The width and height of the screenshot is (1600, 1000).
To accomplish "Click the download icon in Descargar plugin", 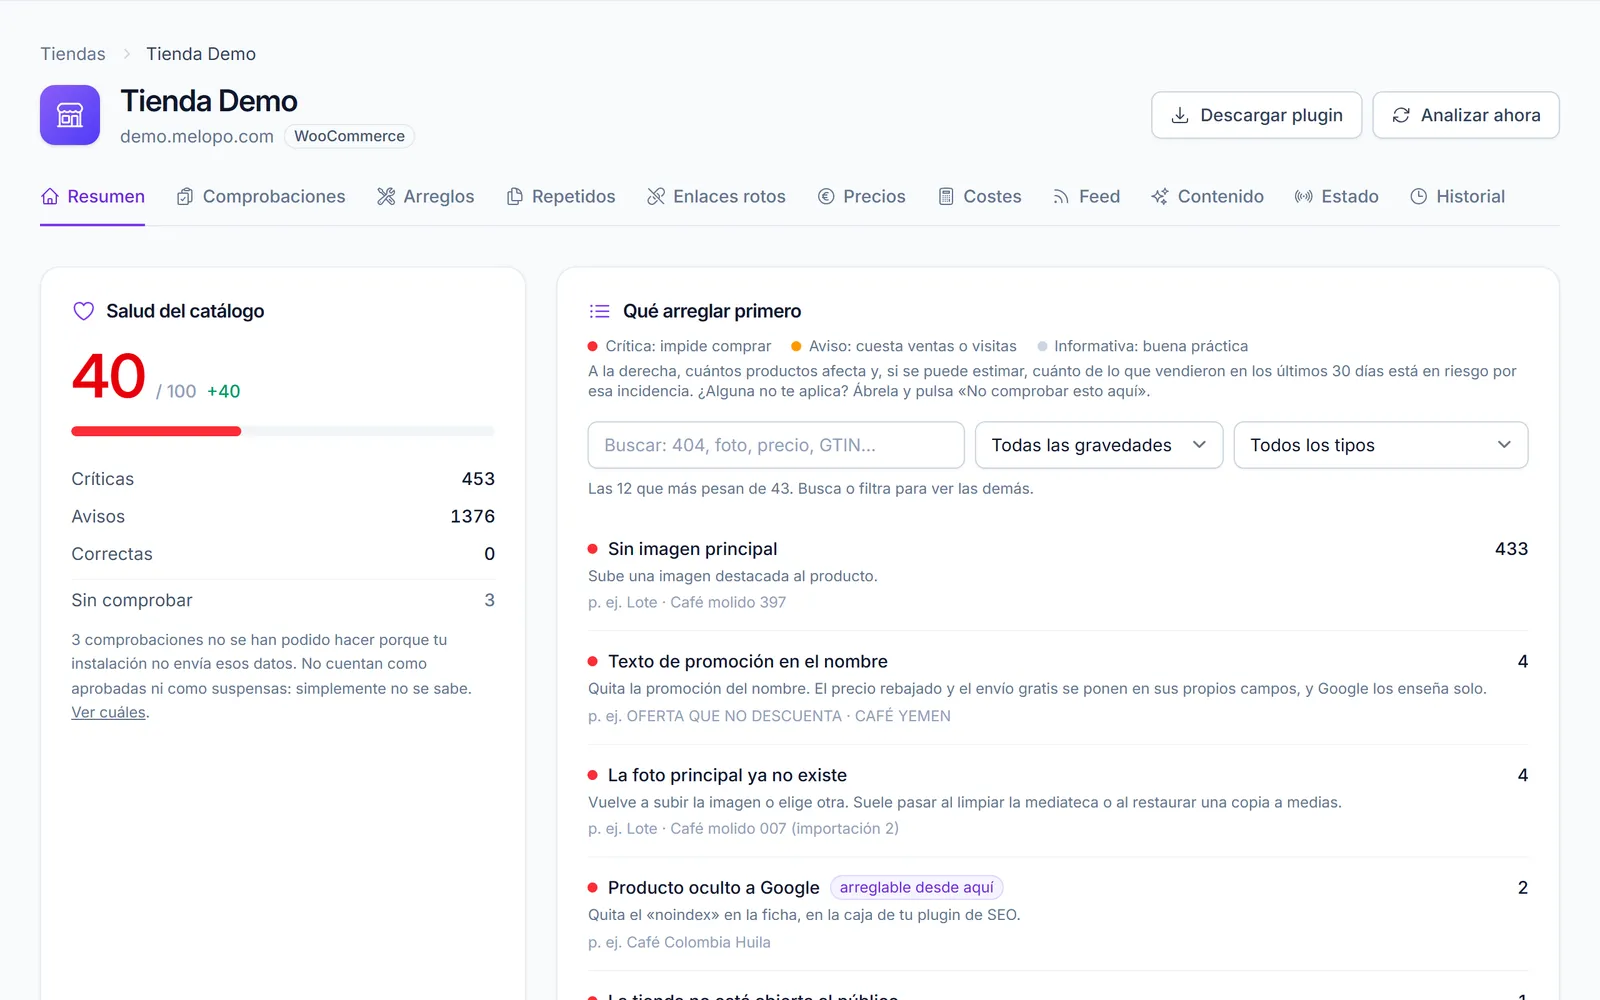I will tap(1180, 115).
